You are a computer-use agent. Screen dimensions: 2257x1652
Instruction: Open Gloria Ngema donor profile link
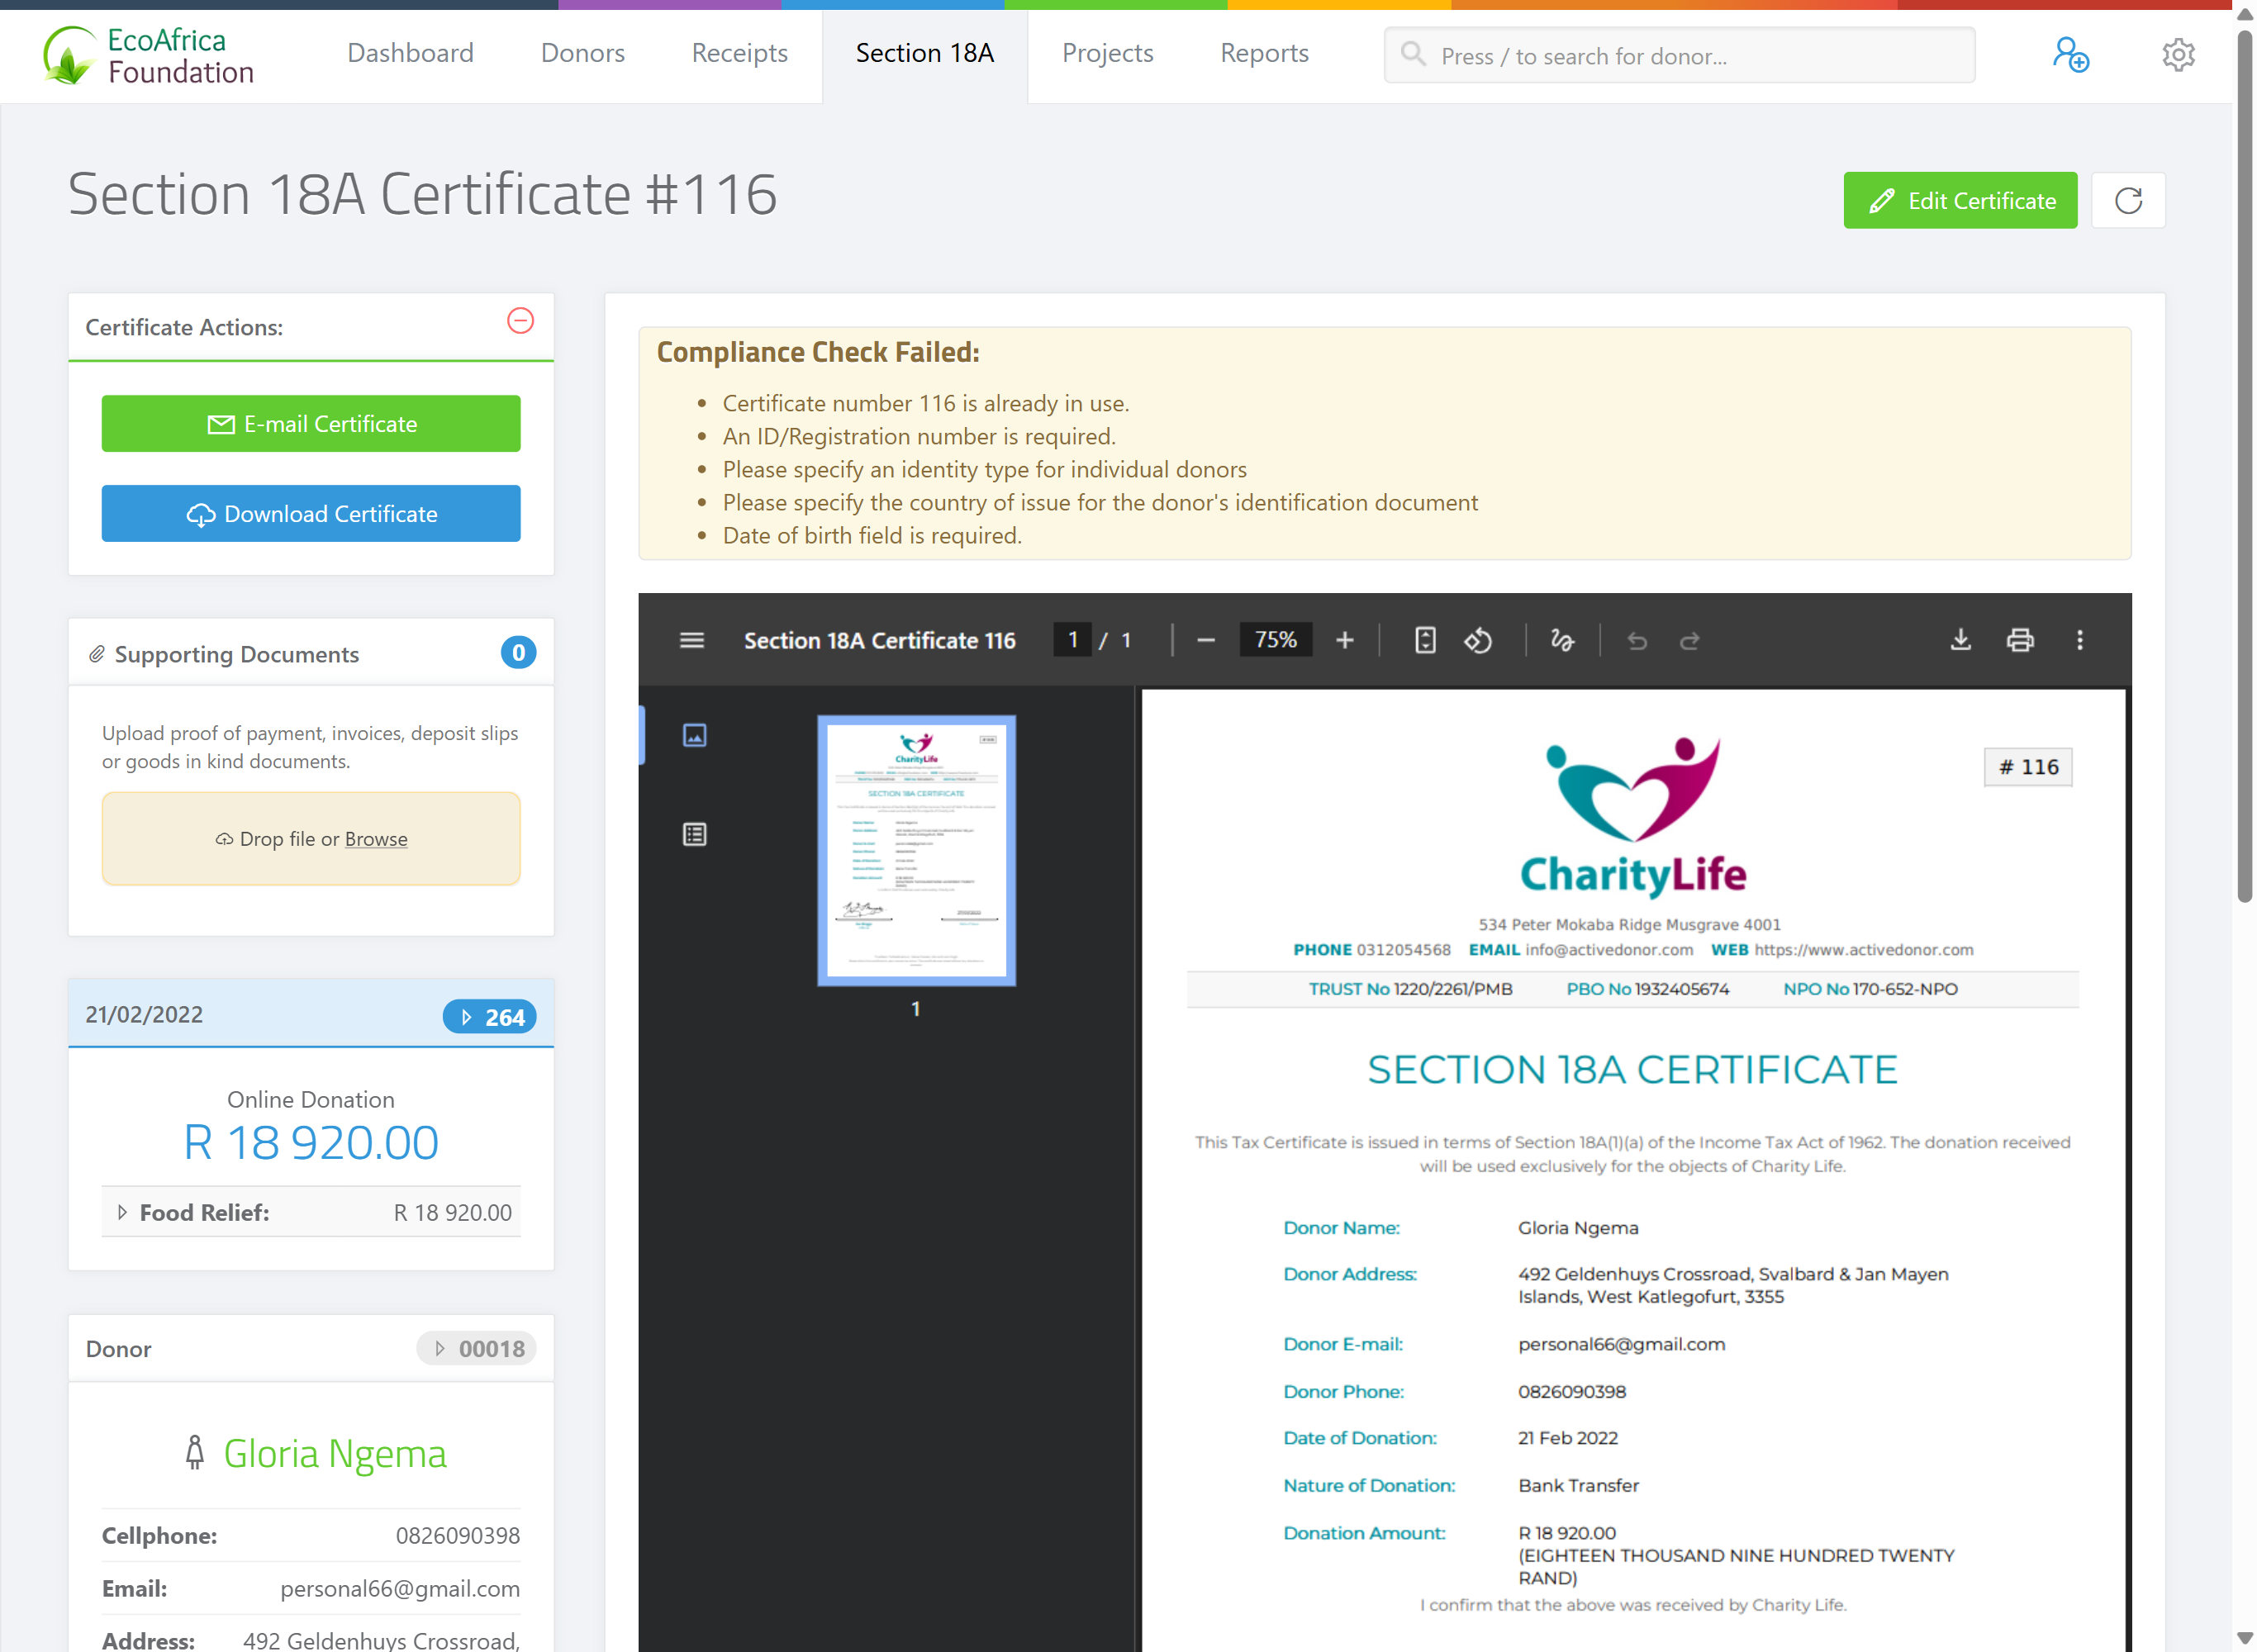point(334,1453)
